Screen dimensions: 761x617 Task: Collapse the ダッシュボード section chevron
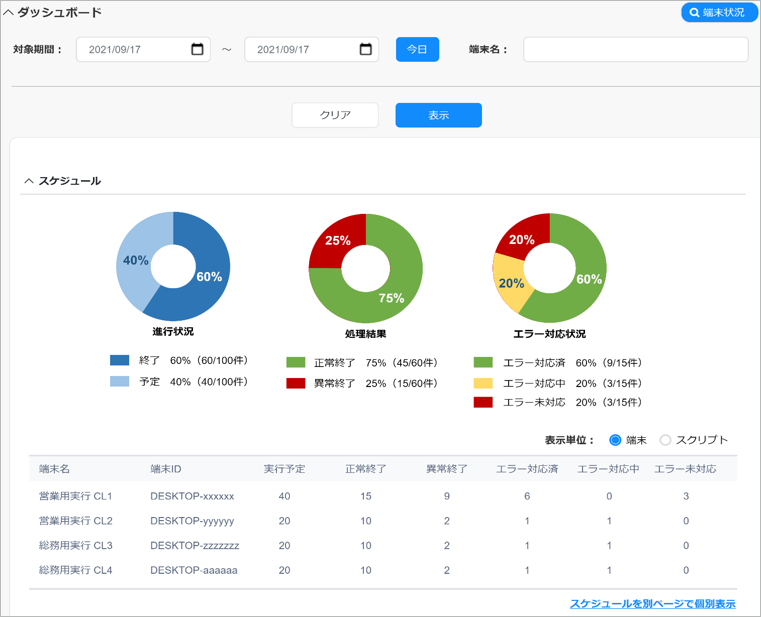(8, 13)
